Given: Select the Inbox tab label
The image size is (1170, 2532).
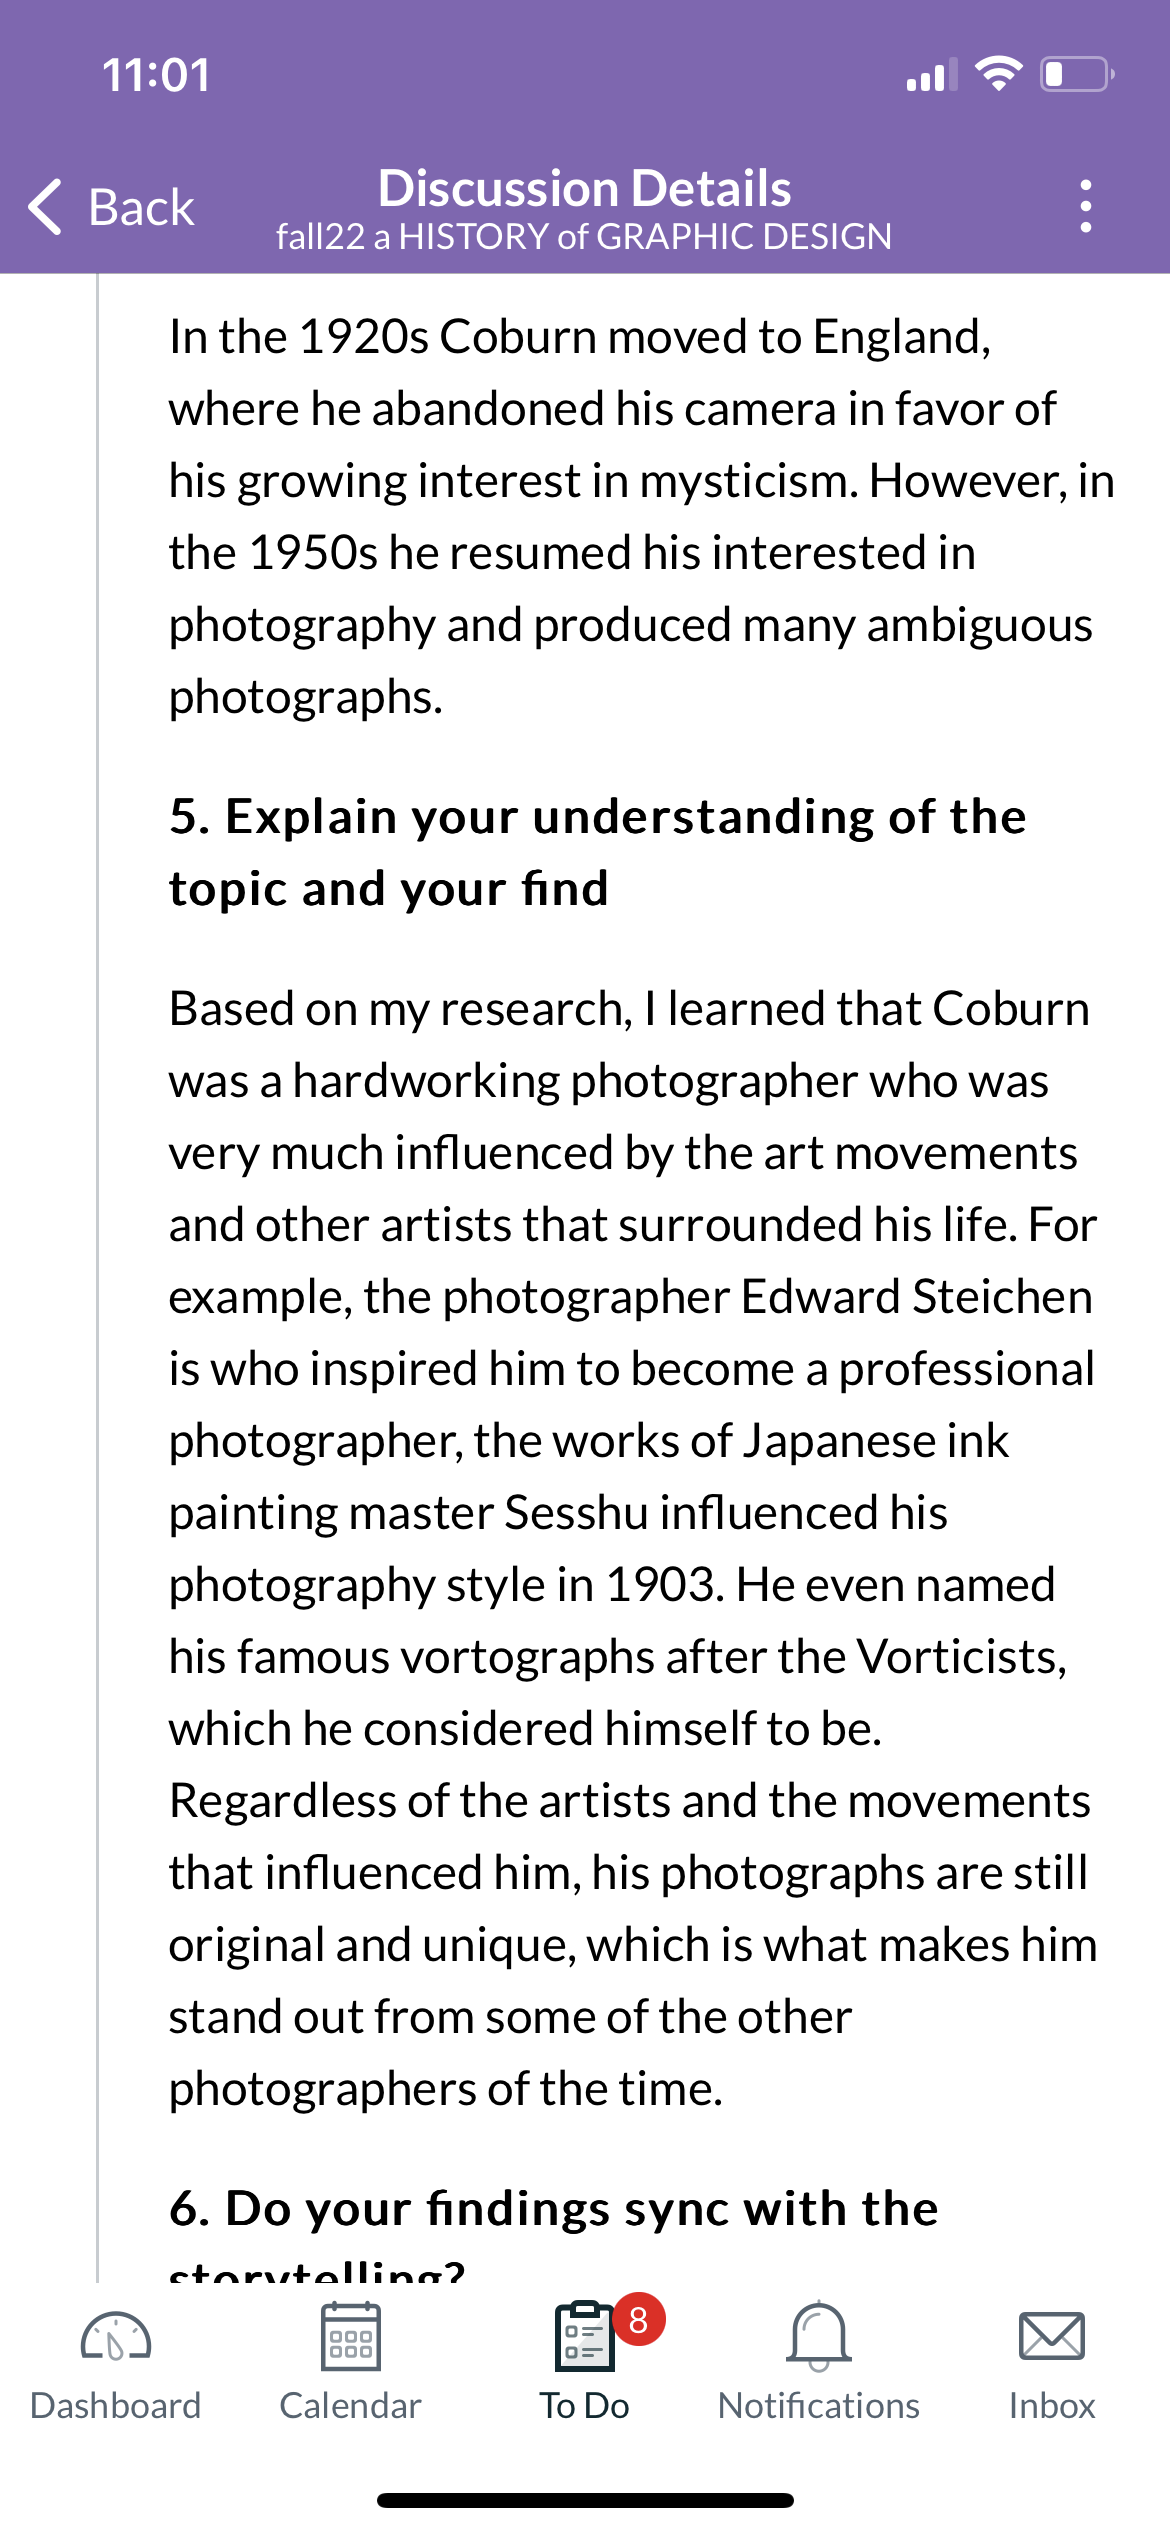Looking at the screenshot, I should (x=1052, y=2405).
